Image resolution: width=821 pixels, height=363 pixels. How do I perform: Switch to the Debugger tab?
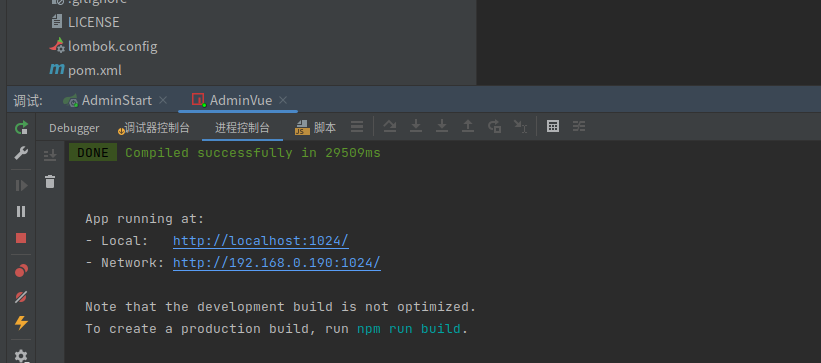pyautogui.click(x=74, y=128)
